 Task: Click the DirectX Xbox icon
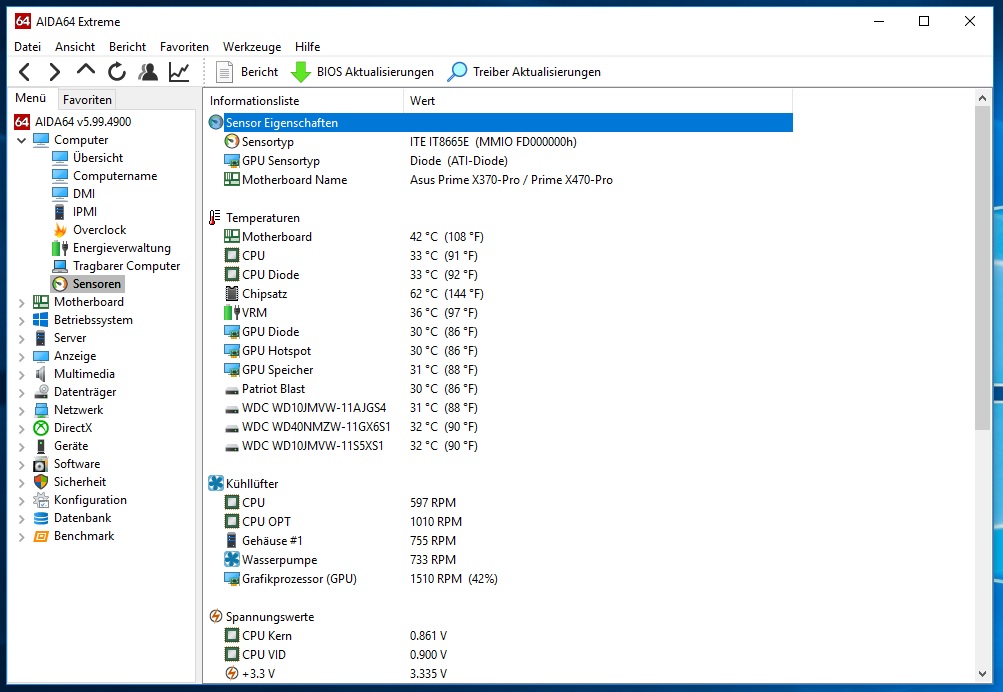[x=41, y=428]
